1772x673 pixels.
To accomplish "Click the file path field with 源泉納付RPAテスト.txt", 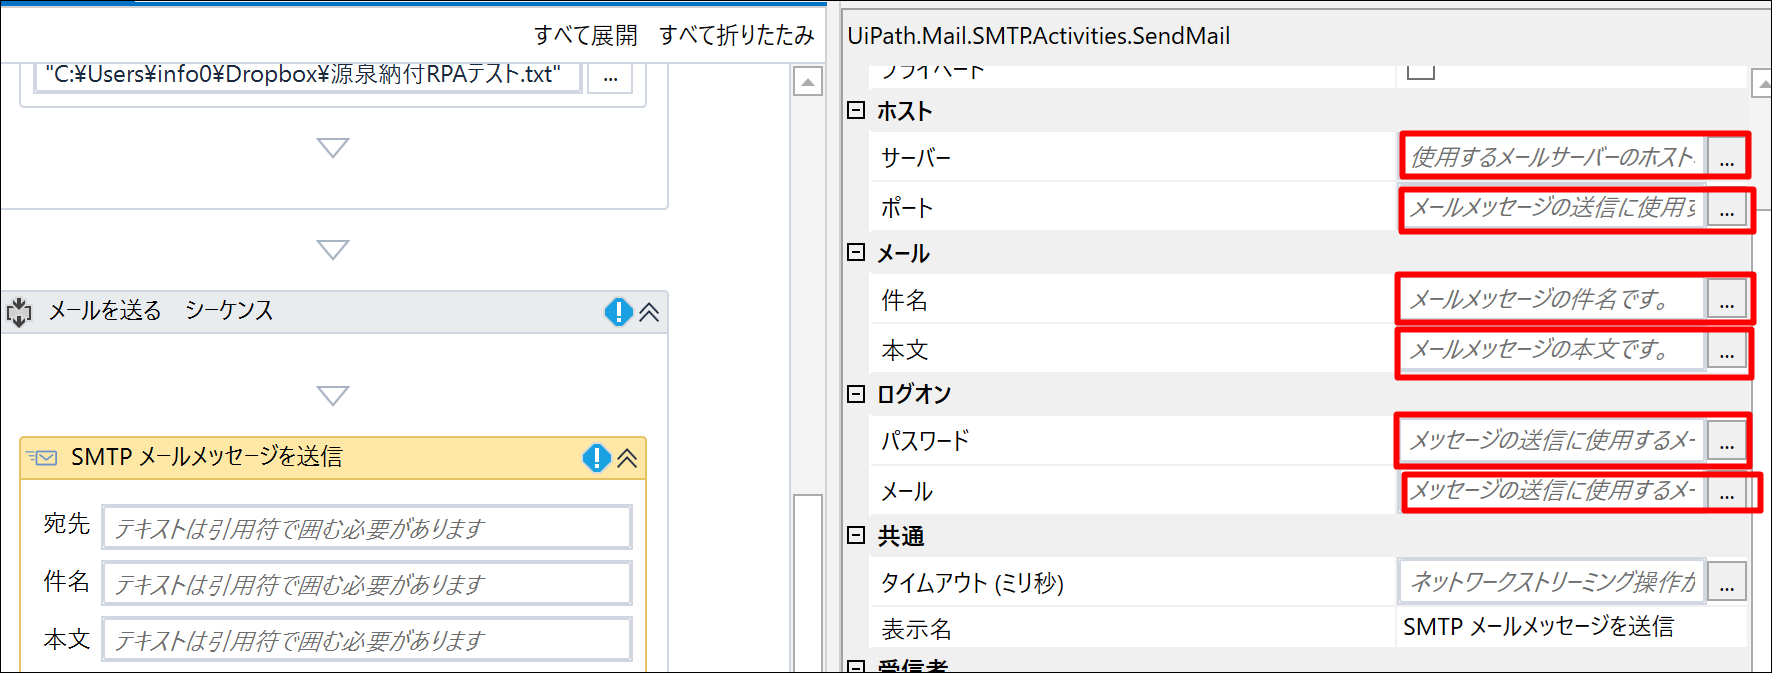I will (x=308, y=76).
